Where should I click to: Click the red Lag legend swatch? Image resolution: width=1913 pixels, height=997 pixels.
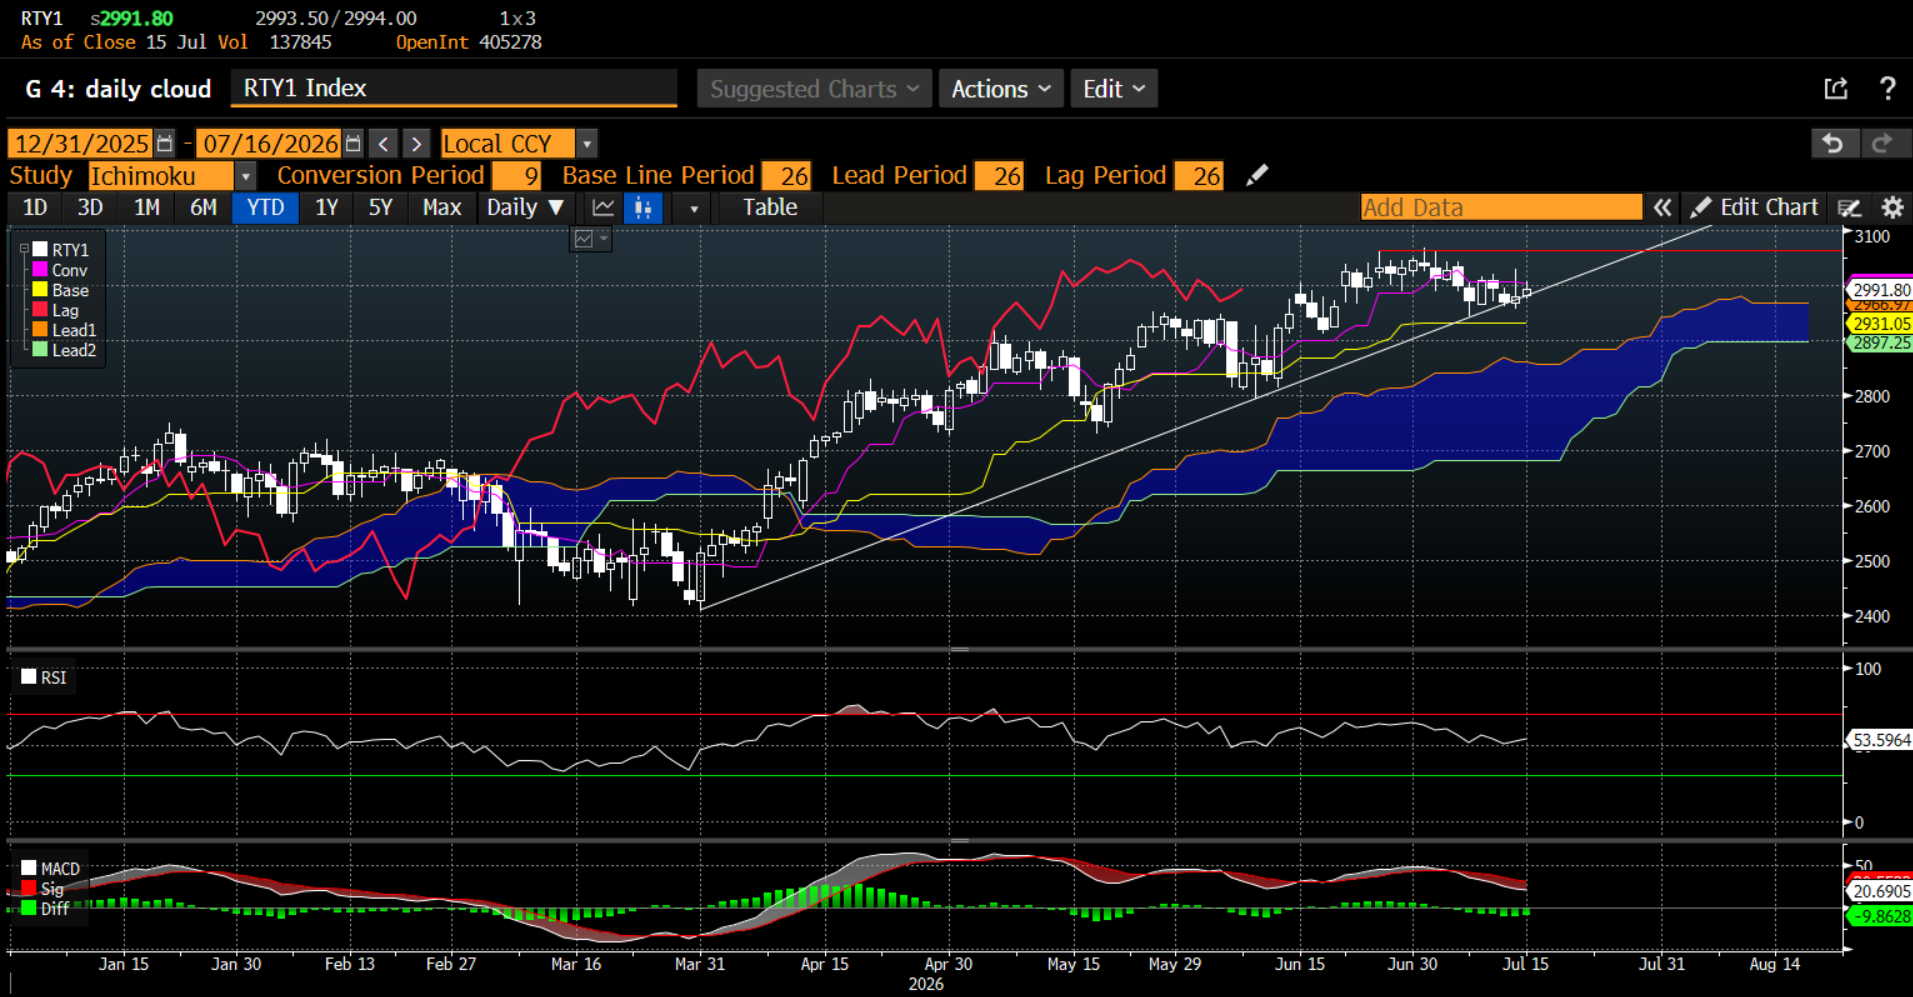(40, 309)
